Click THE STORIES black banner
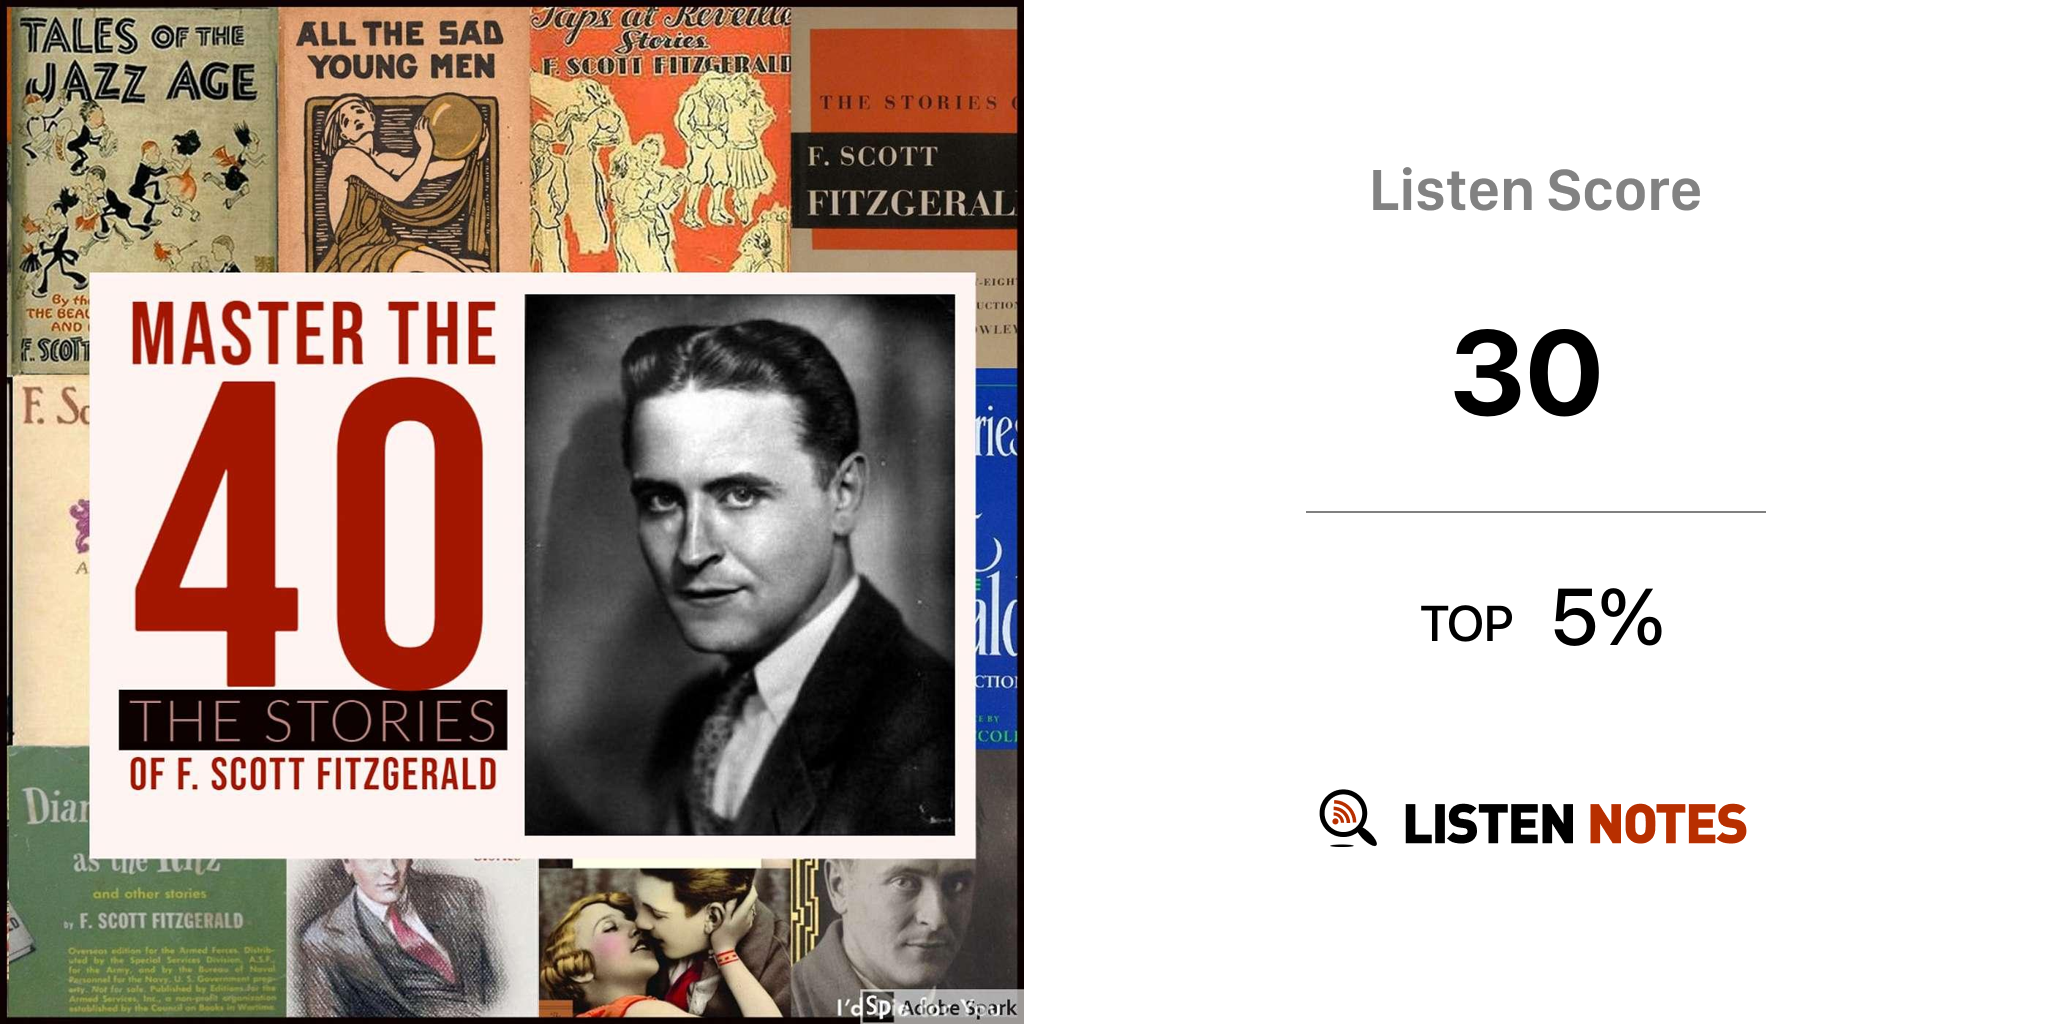This screenshot has width=2048, height=1024. (x=313, y=720)
